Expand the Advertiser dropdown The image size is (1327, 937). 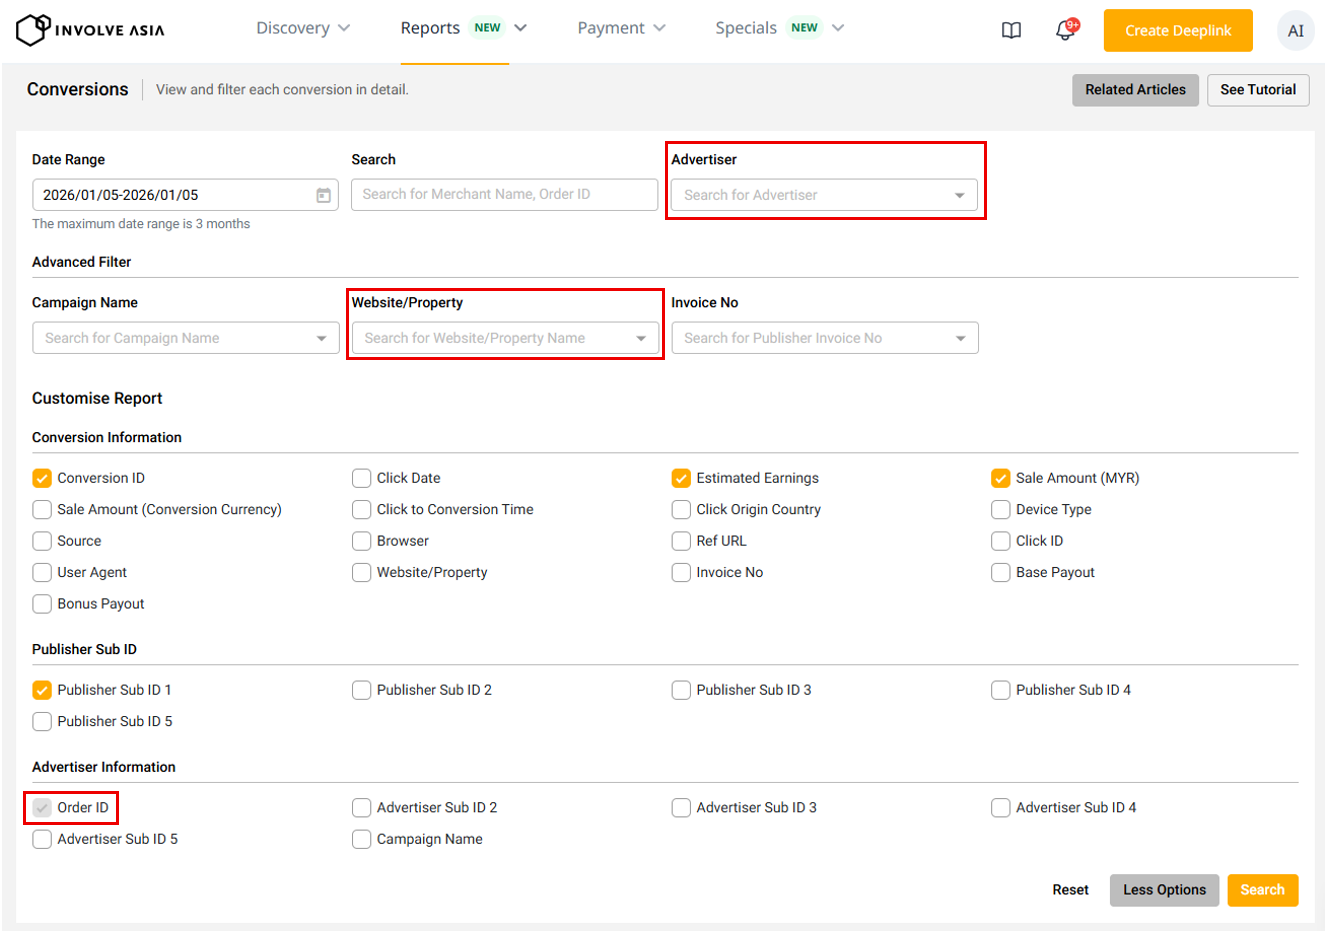pos(823,195)
